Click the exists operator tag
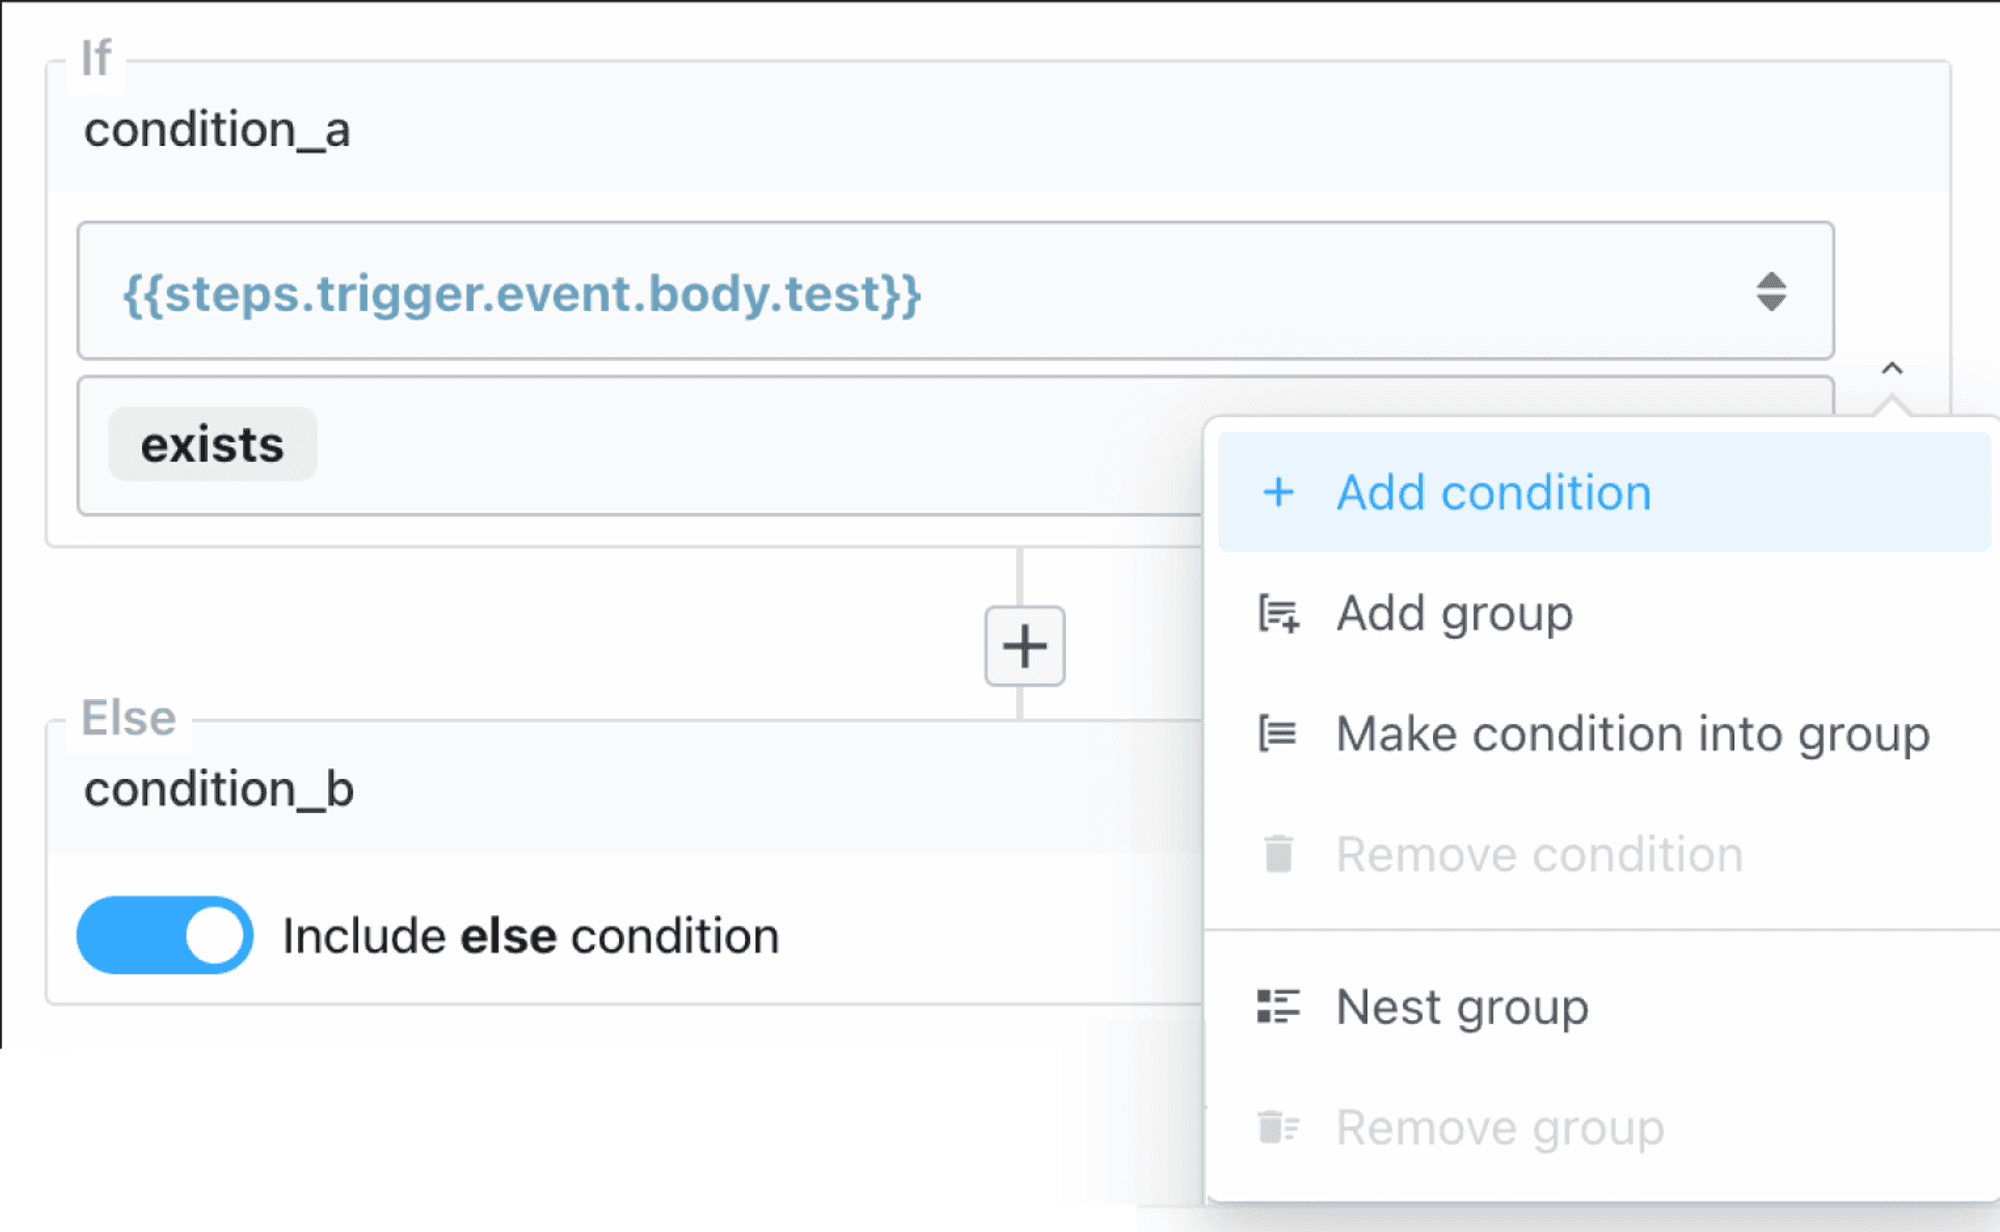2000x1232 pixels. tap(212, 444)
